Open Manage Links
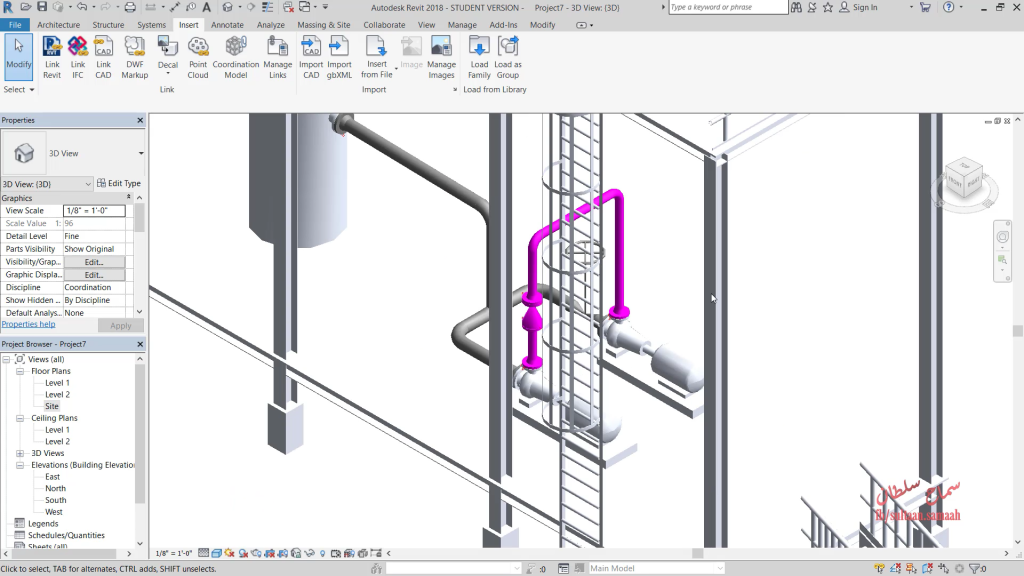Viewport: 1024px width, 576px height. [278, 57]
